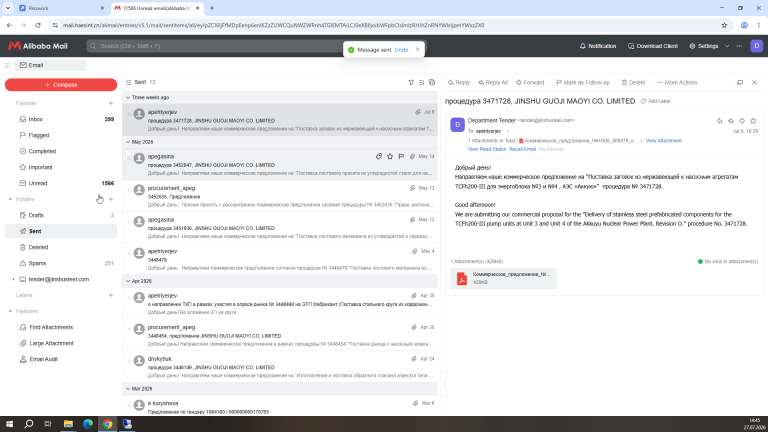Click View Read Status link
The height and width of the screenshot is (432, 768).
coord(487,149)
